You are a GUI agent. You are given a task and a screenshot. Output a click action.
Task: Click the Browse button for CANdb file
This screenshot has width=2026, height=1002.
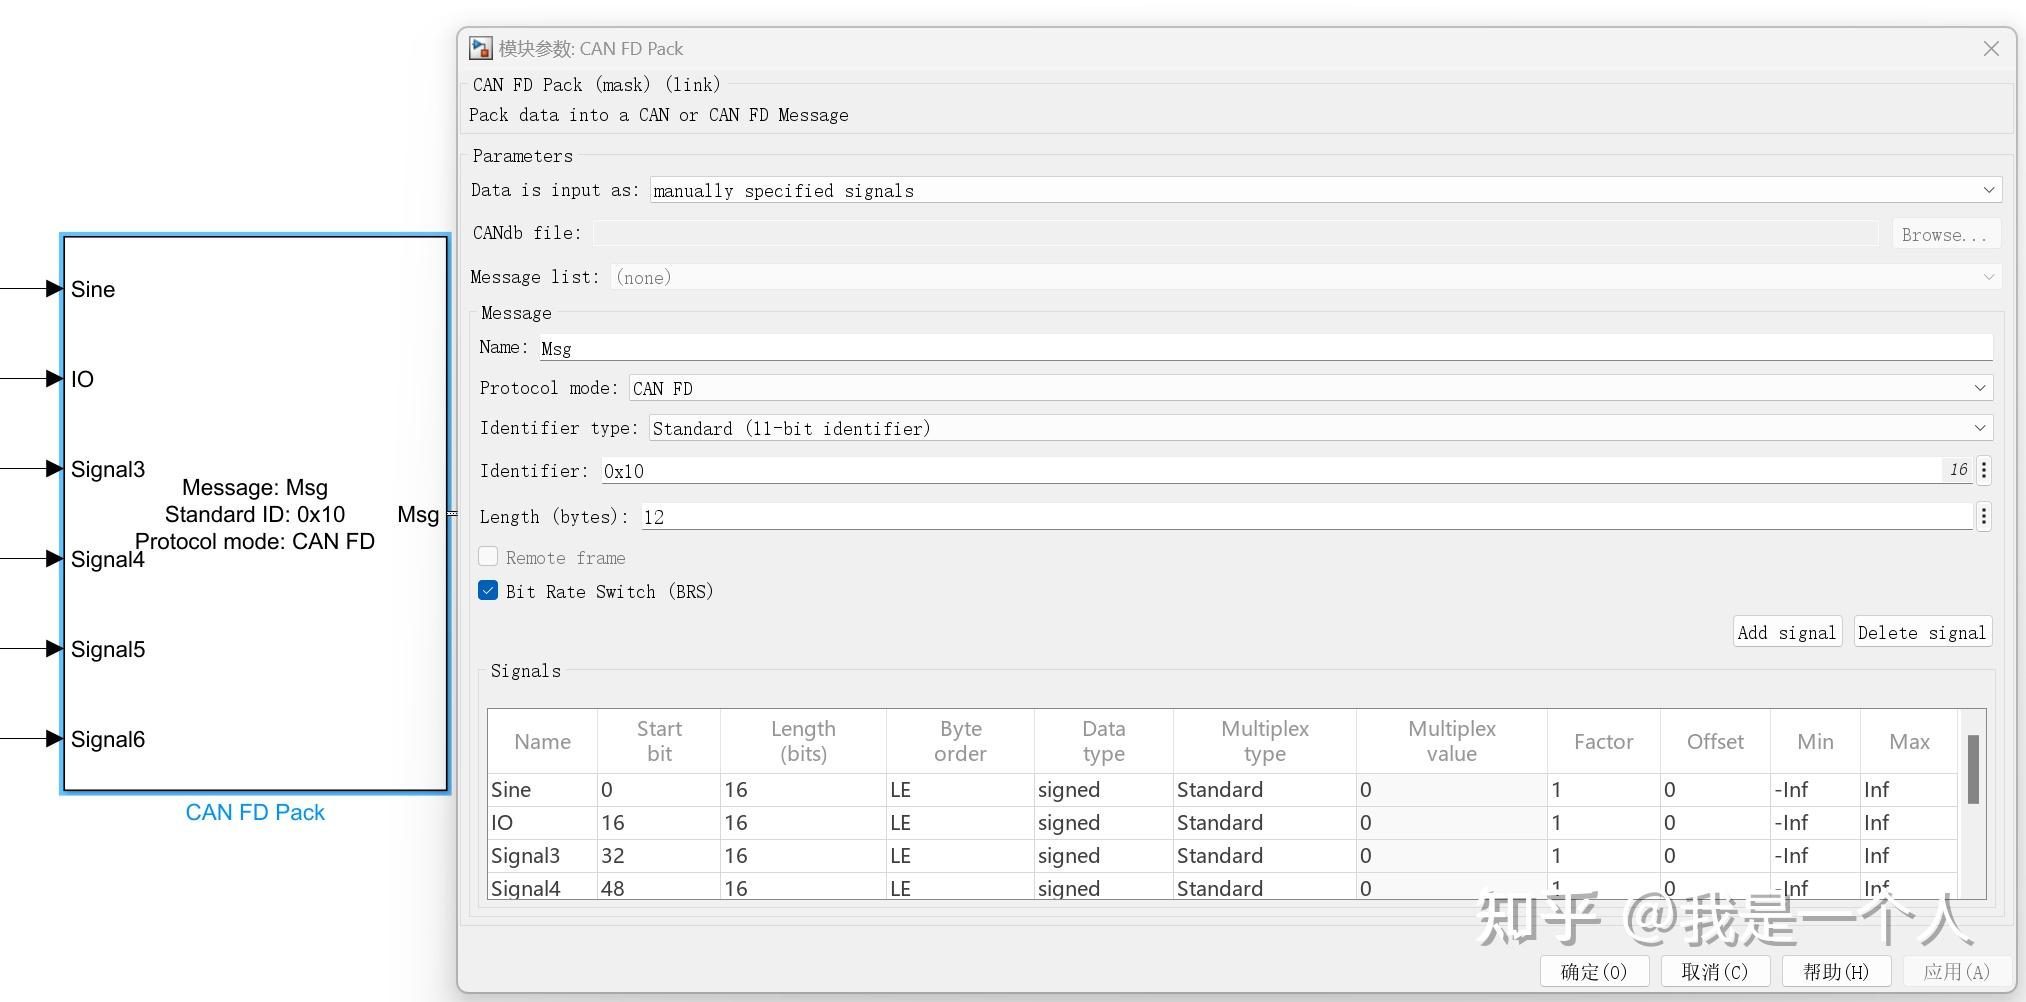pyautogui.click(x=1945, y=233)
